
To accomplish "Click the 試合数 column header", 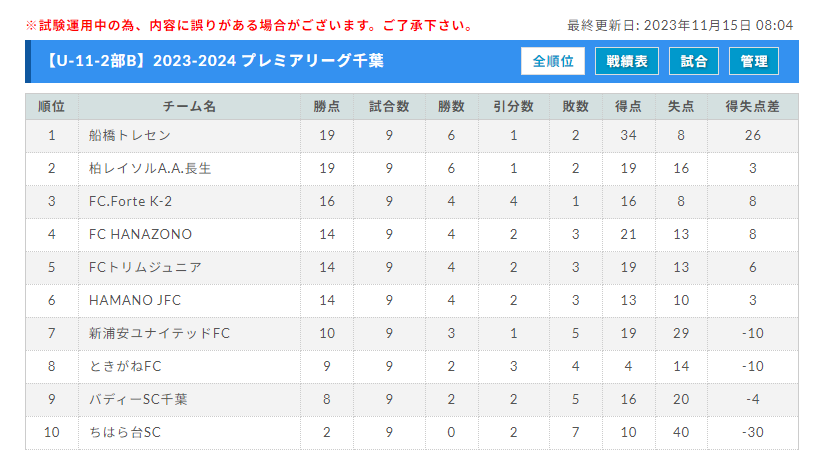I will tap(389, 107).
